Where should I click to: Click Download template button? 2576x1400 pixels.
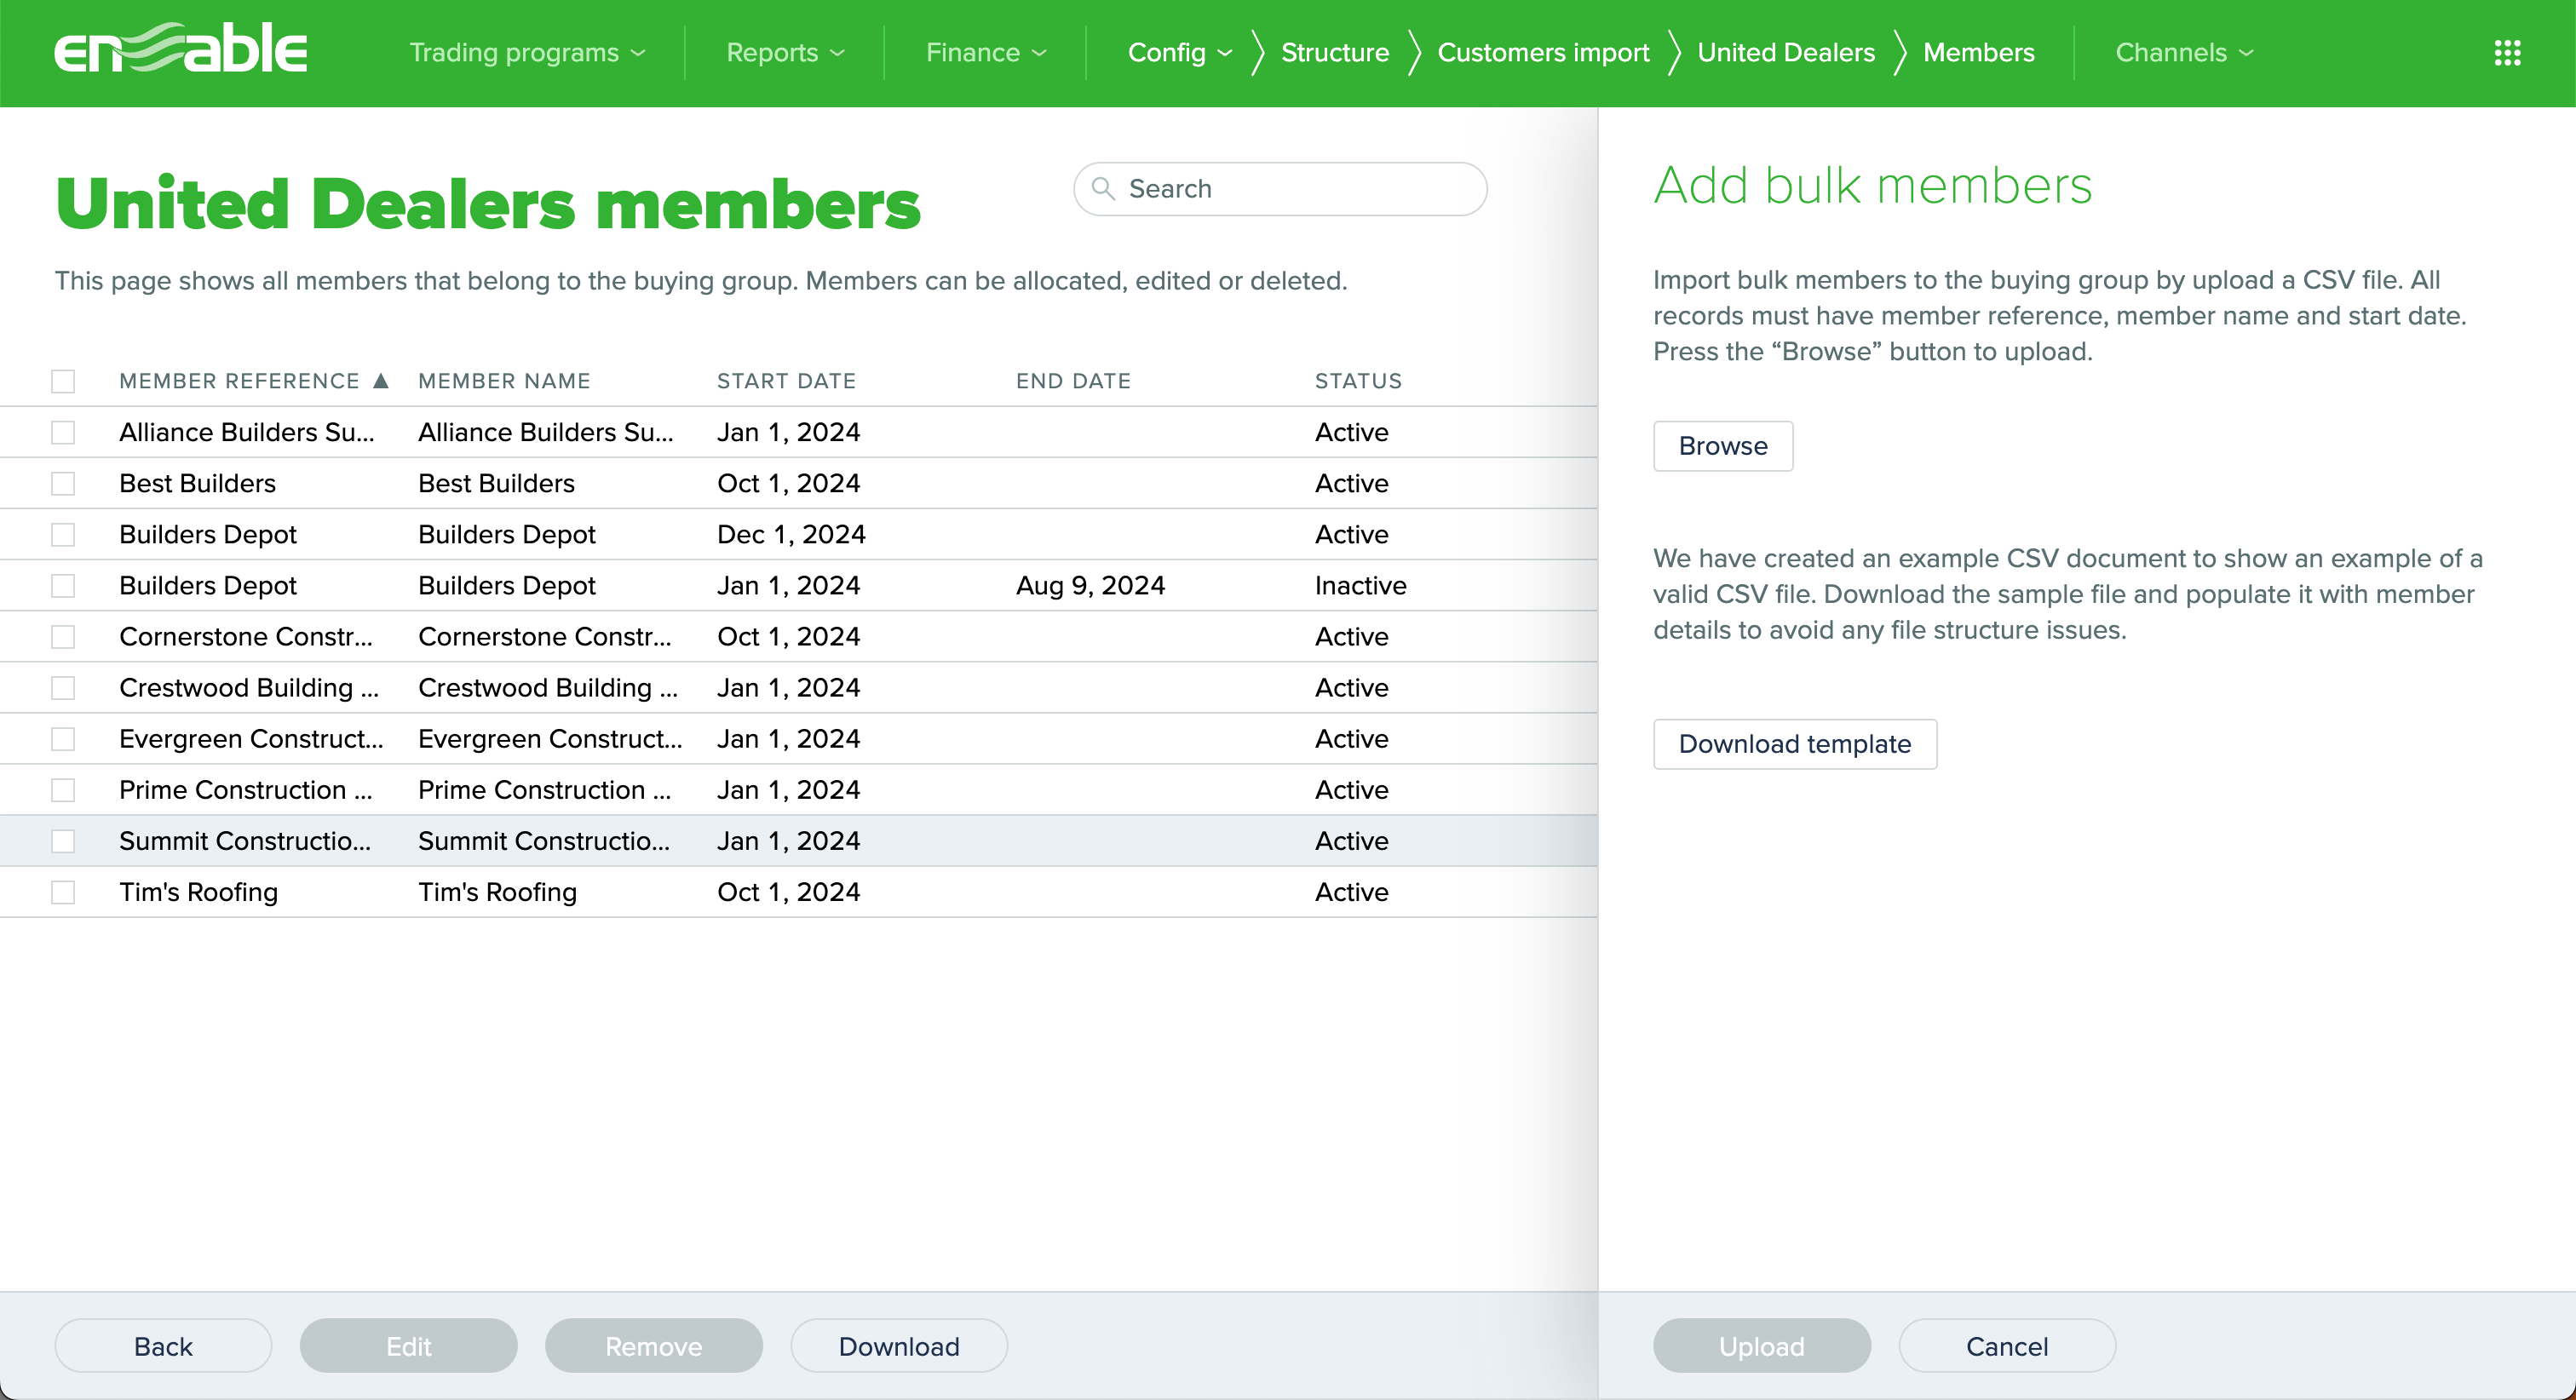[x=1794, y=743]
